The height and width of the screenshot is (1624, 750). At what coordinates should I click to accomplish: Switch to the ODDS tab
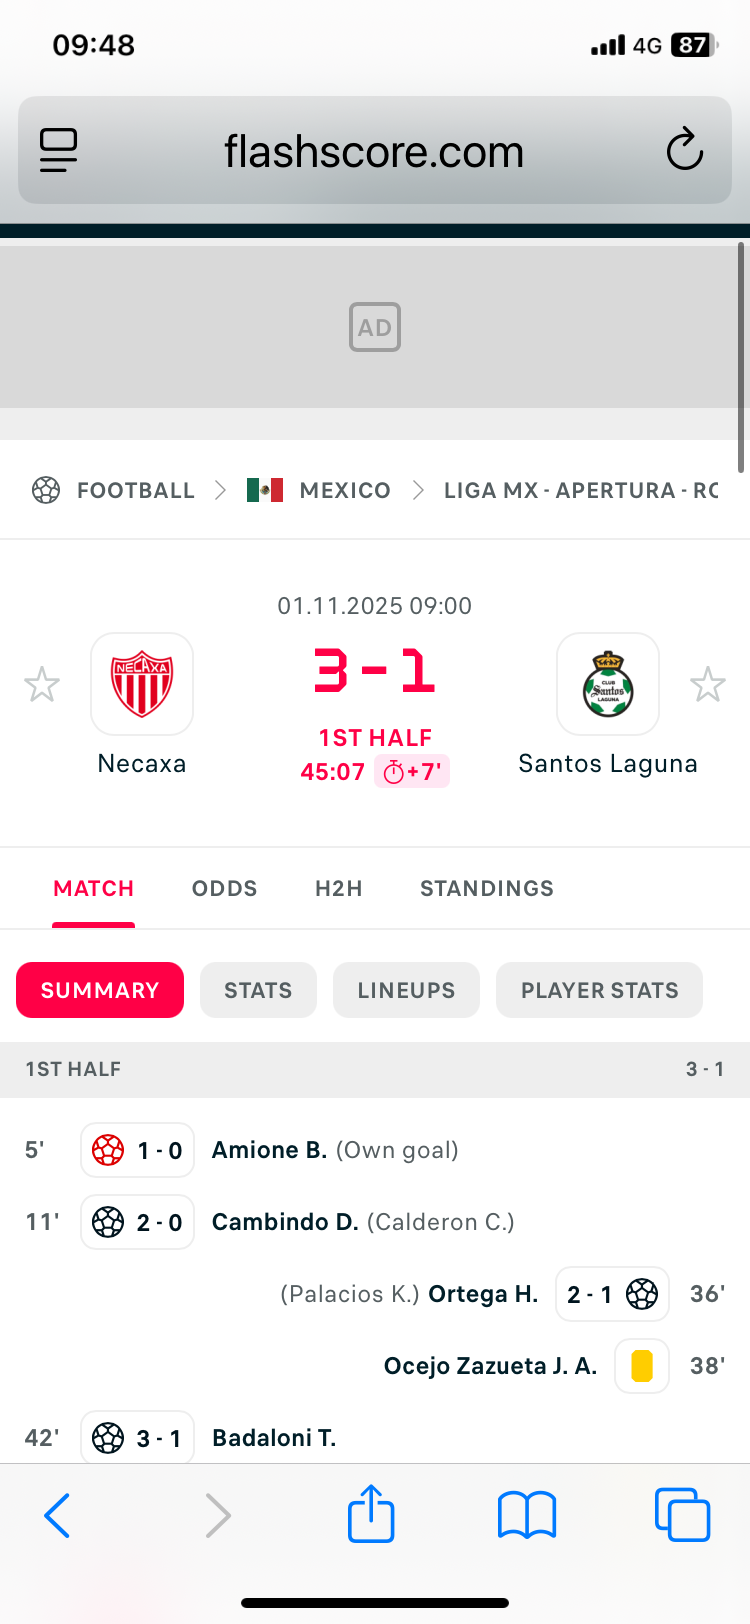coord(225,888)
